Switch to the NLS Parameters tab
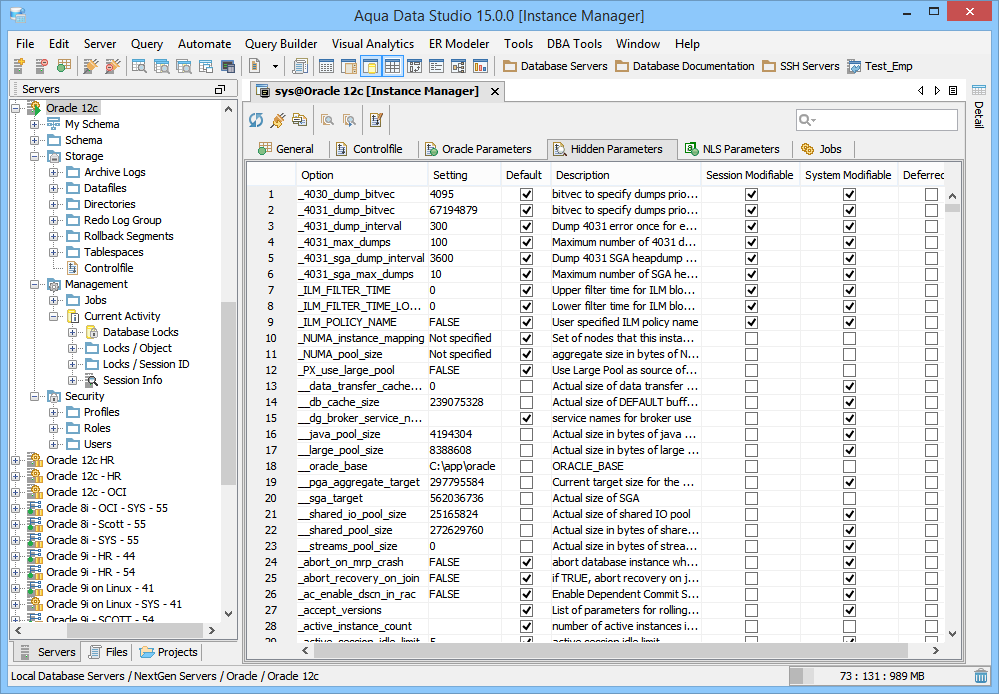The height and width of the screenshot is (694, 999). click(732, 149)
